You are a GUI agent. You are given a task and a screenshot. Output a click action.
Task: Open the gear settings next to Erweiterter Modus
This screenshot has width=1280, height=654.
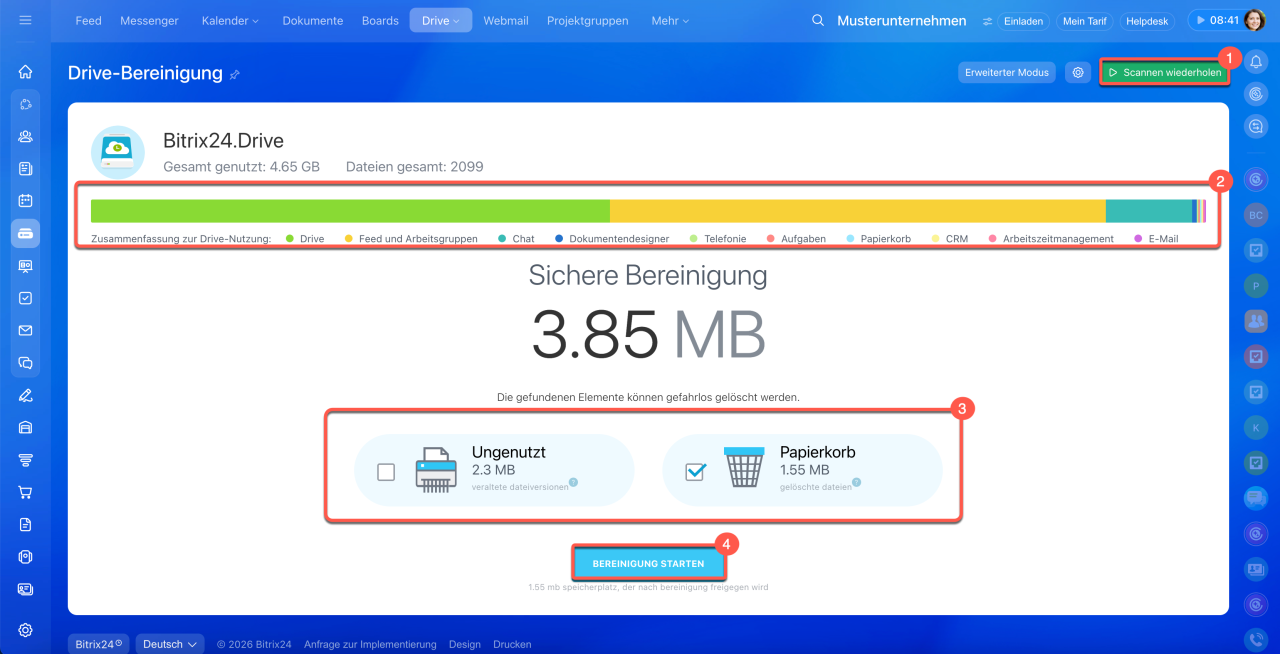pyautogui.click(x=1077, y=72)
